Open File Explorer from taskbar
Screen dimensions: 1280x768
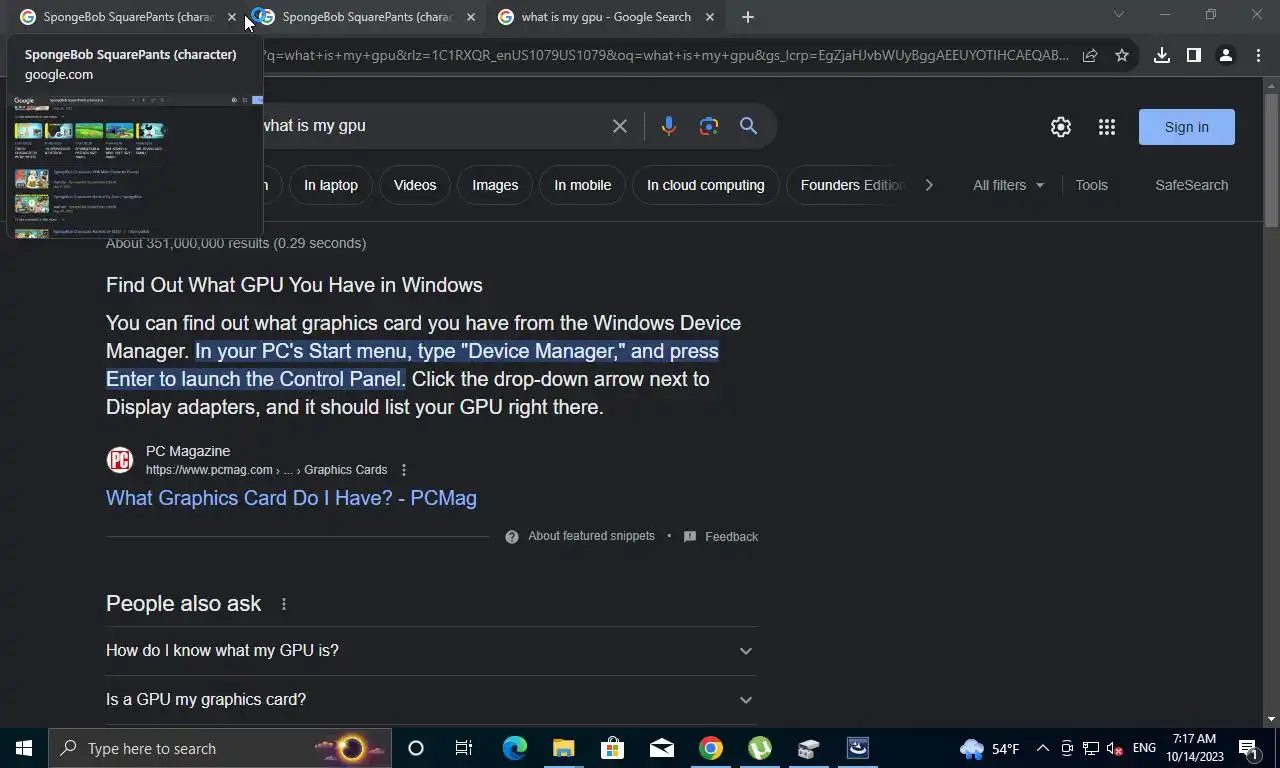point(563,748)
